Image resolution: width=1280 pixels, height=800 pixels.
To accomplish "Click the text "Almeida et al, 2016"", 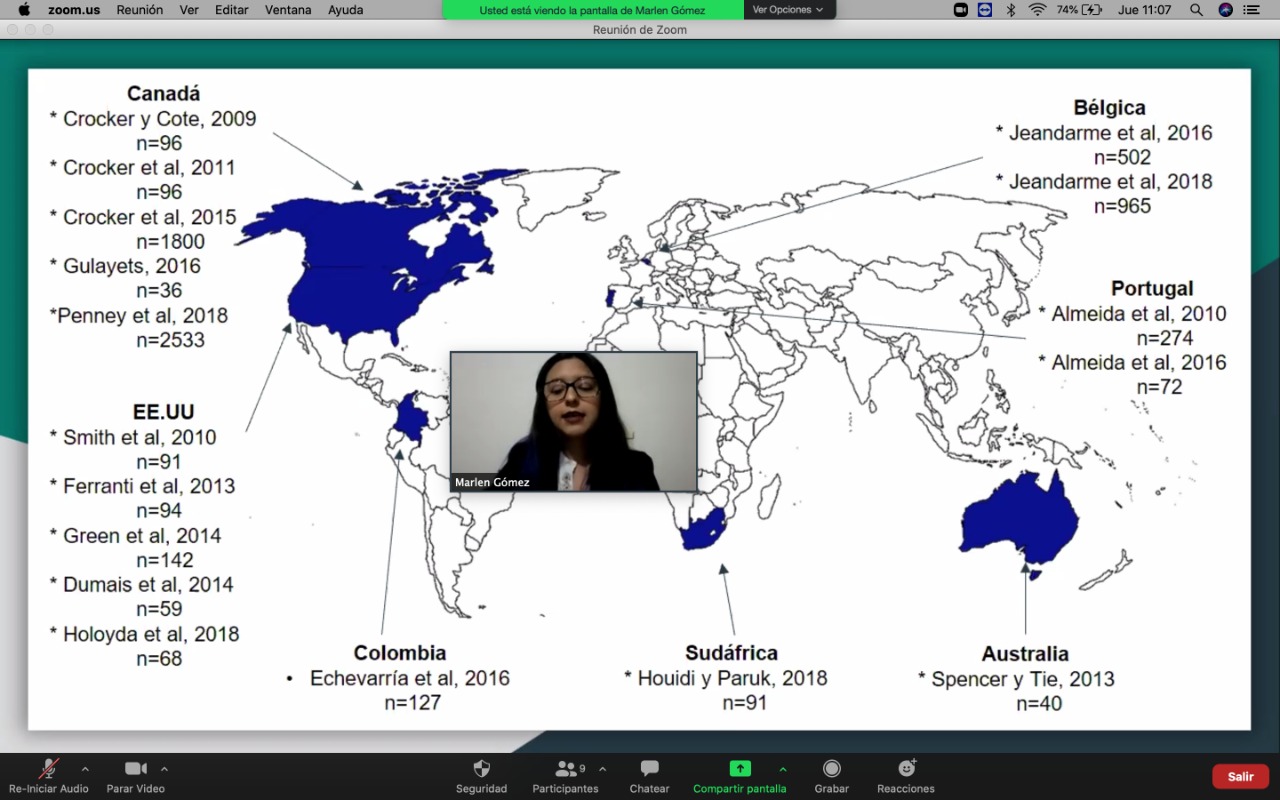I will pos(1139,363).
